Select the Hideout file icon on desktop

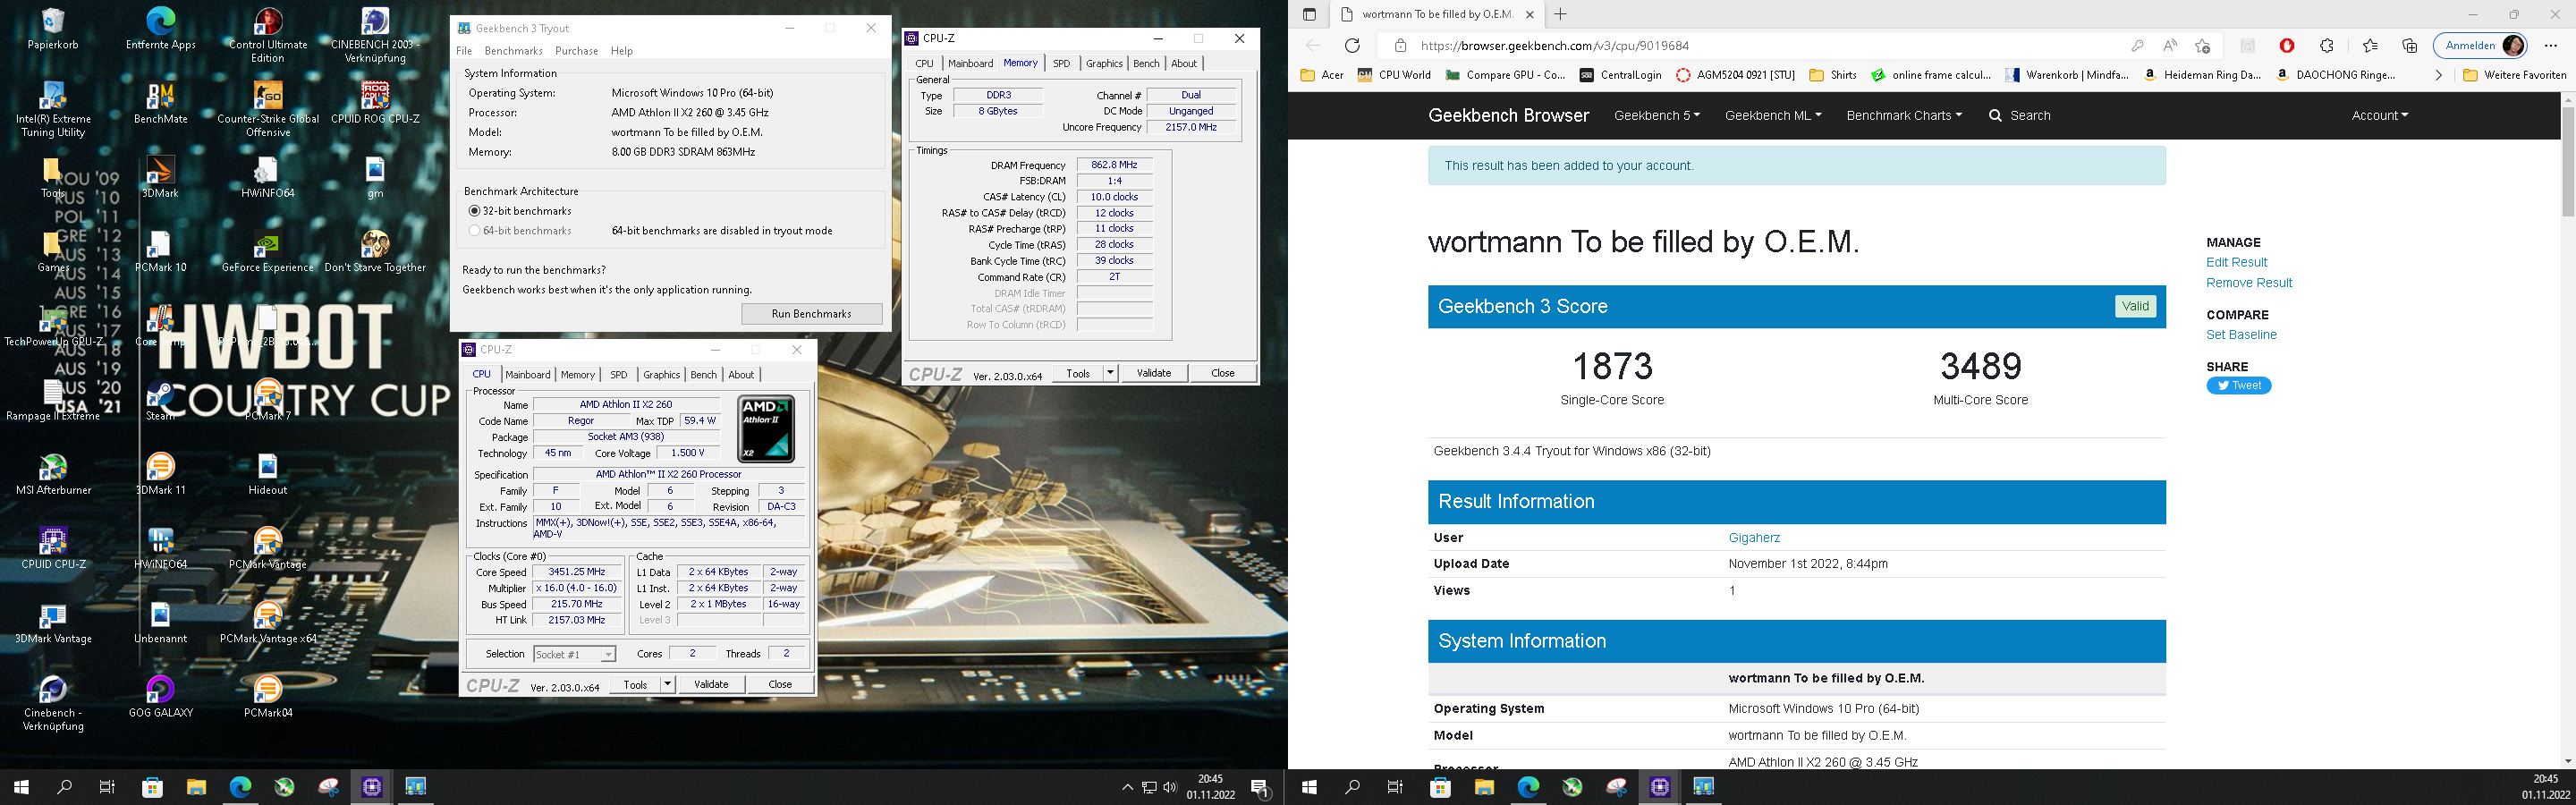pos(268,475)
